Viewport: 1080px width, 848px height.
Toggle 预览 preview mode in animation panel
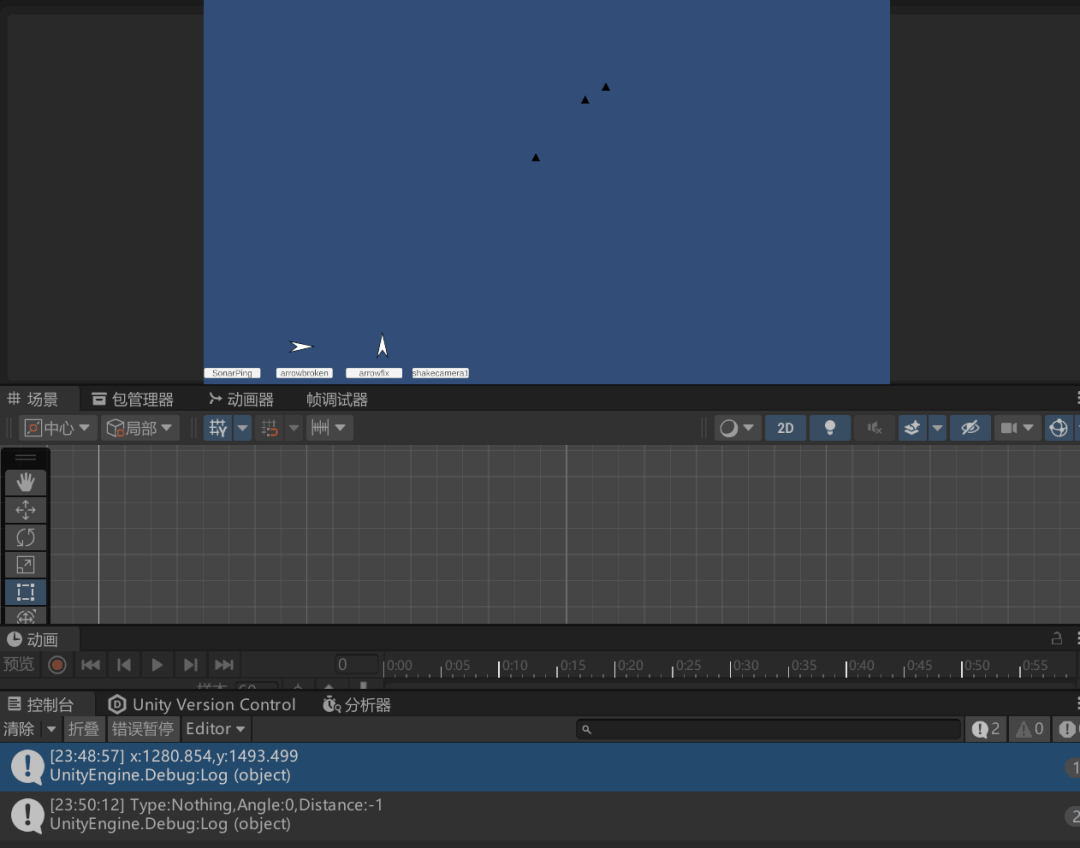pyautogui.click(x=19, y=664)
